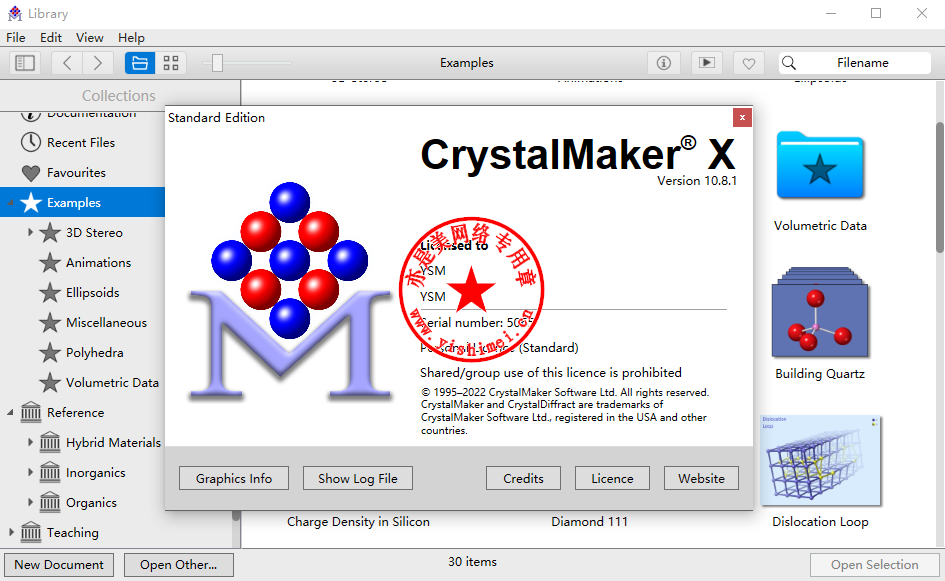This screenshot has height=581, width=945.
Task: Open the Help menu
Action: pyautogui.click(x=131, y=37)
